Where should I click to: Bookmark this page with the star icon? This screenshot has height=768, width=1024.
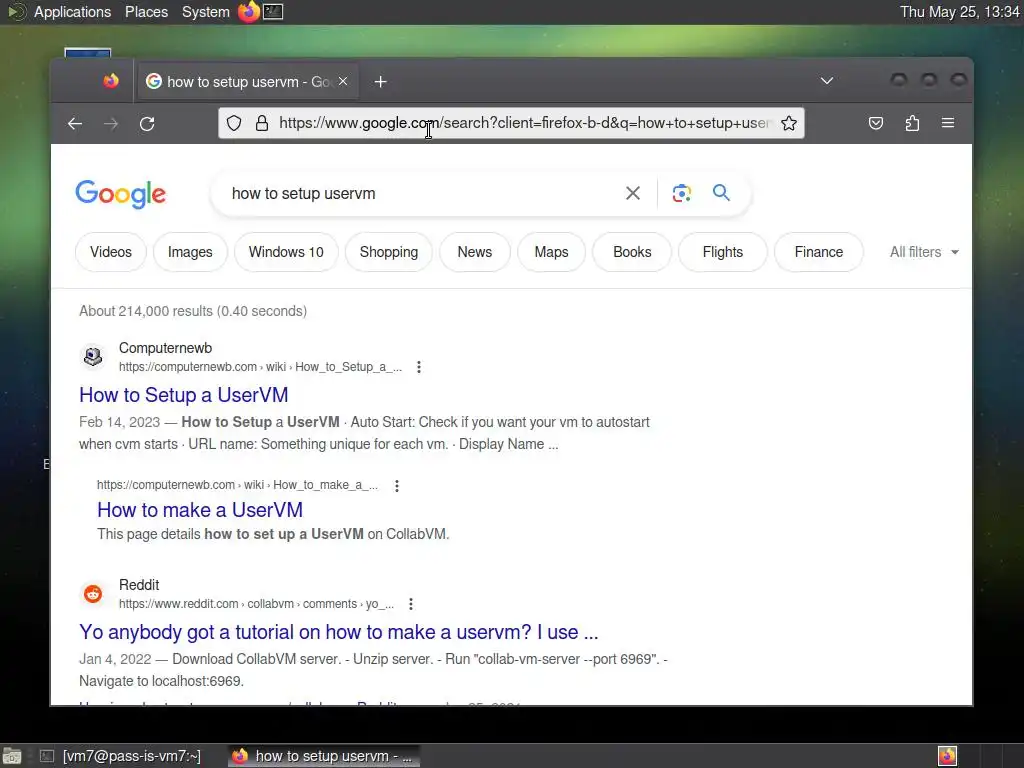pos(789,123)
